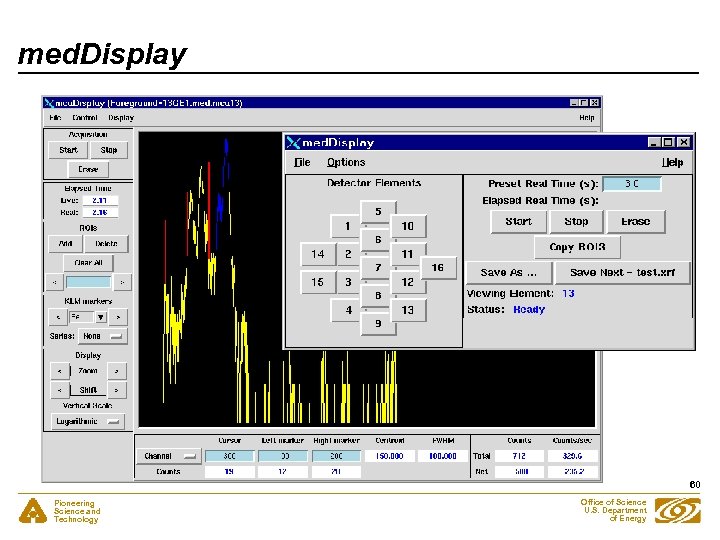Viewport: 720px width, 540px height.
Task: Click Shift right arrow button
Action: (x=117, y=390)
